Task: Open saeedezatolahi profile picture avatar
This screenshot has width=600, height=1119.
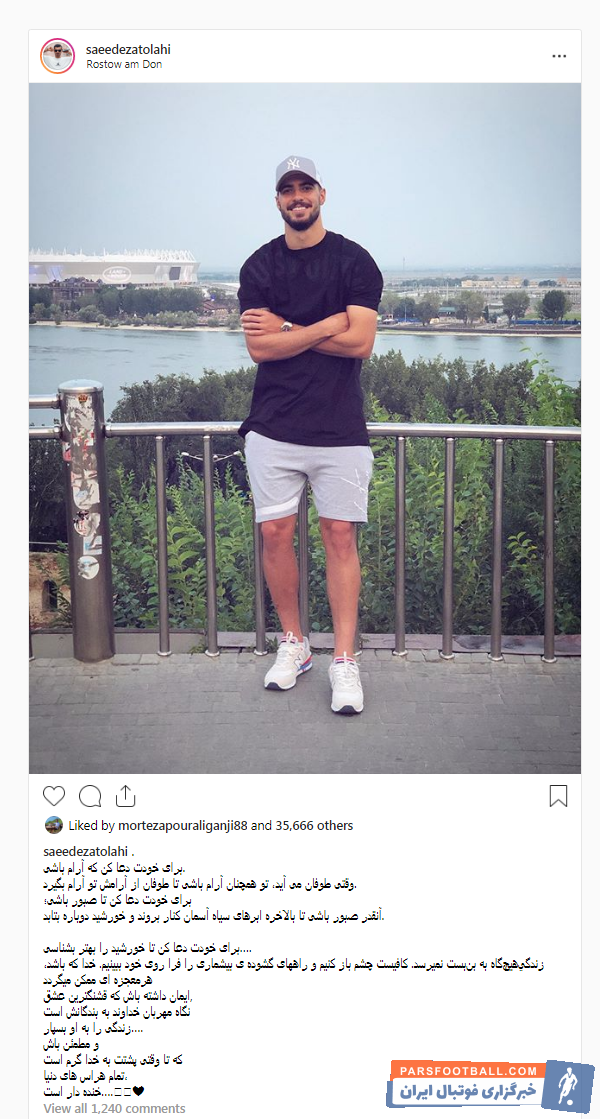Action: [x=57, y=56]
